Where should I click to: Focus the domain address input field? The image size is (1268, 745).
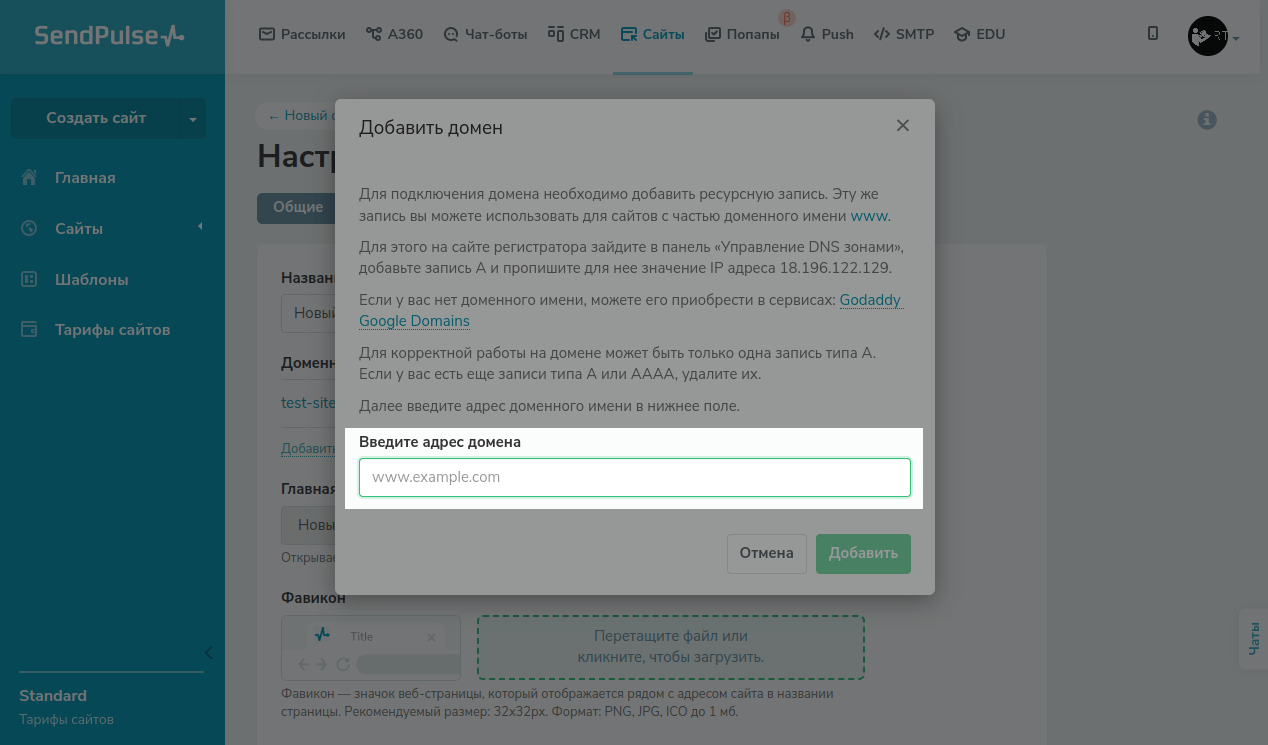[634, 477]
